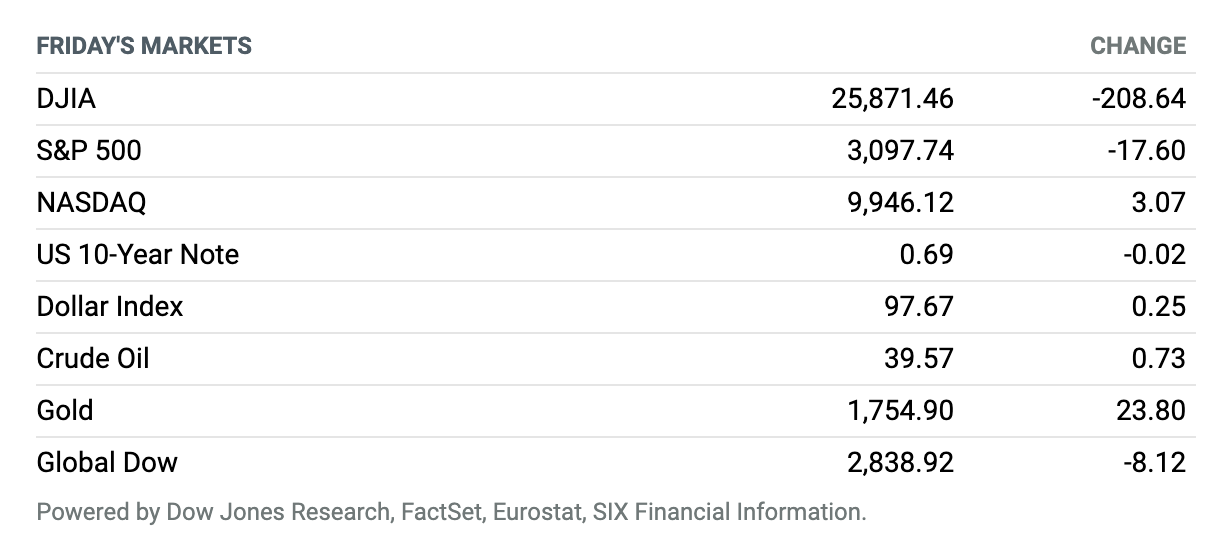This screenshot has width=1222, height=554.
Task: Click the DJIA row label
Action: point(66,98)
